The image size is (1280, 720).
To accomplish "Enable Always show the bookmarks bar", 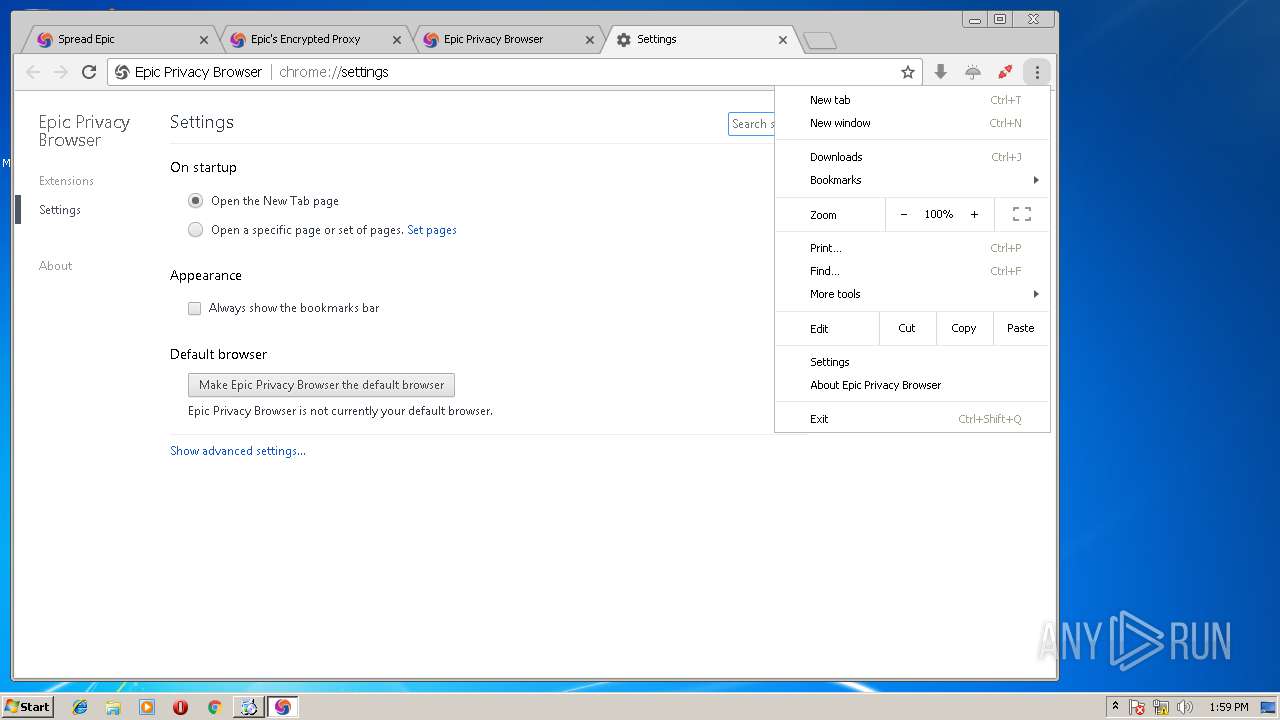I will click(195, 308).
